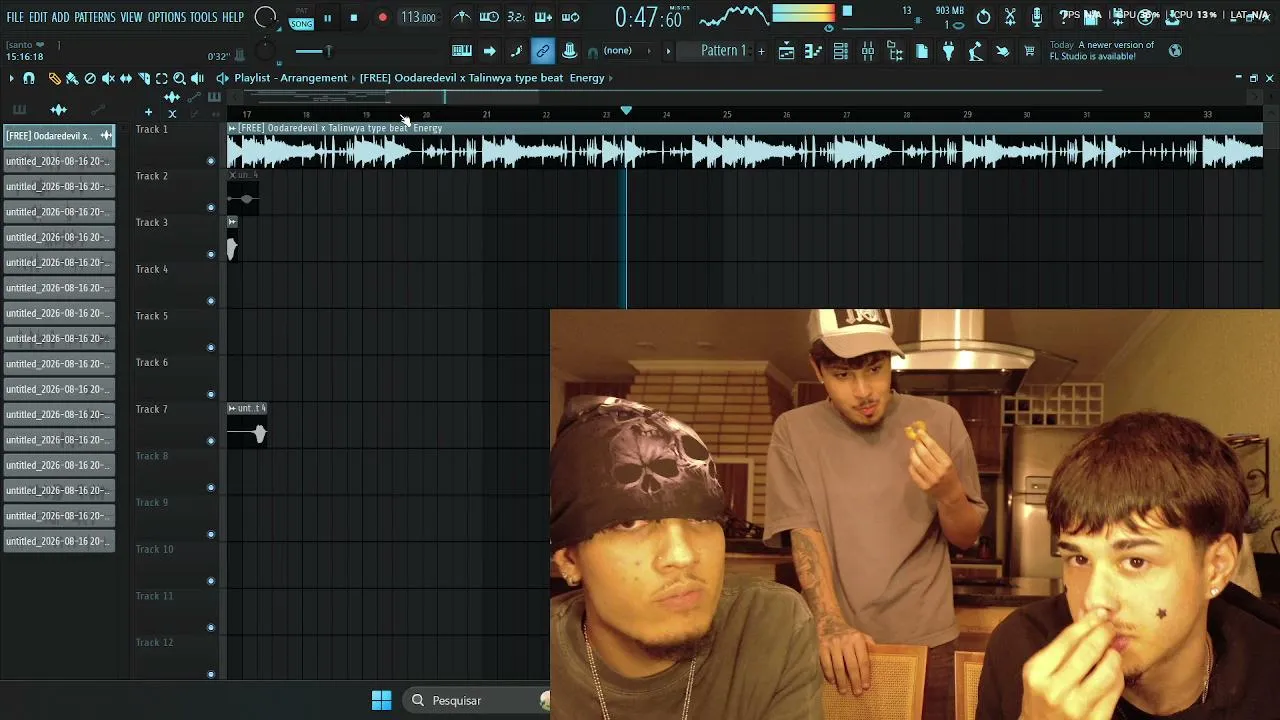
Task: Expand the breadcrumb arrow after Energy
Action: tap(611, 78)
